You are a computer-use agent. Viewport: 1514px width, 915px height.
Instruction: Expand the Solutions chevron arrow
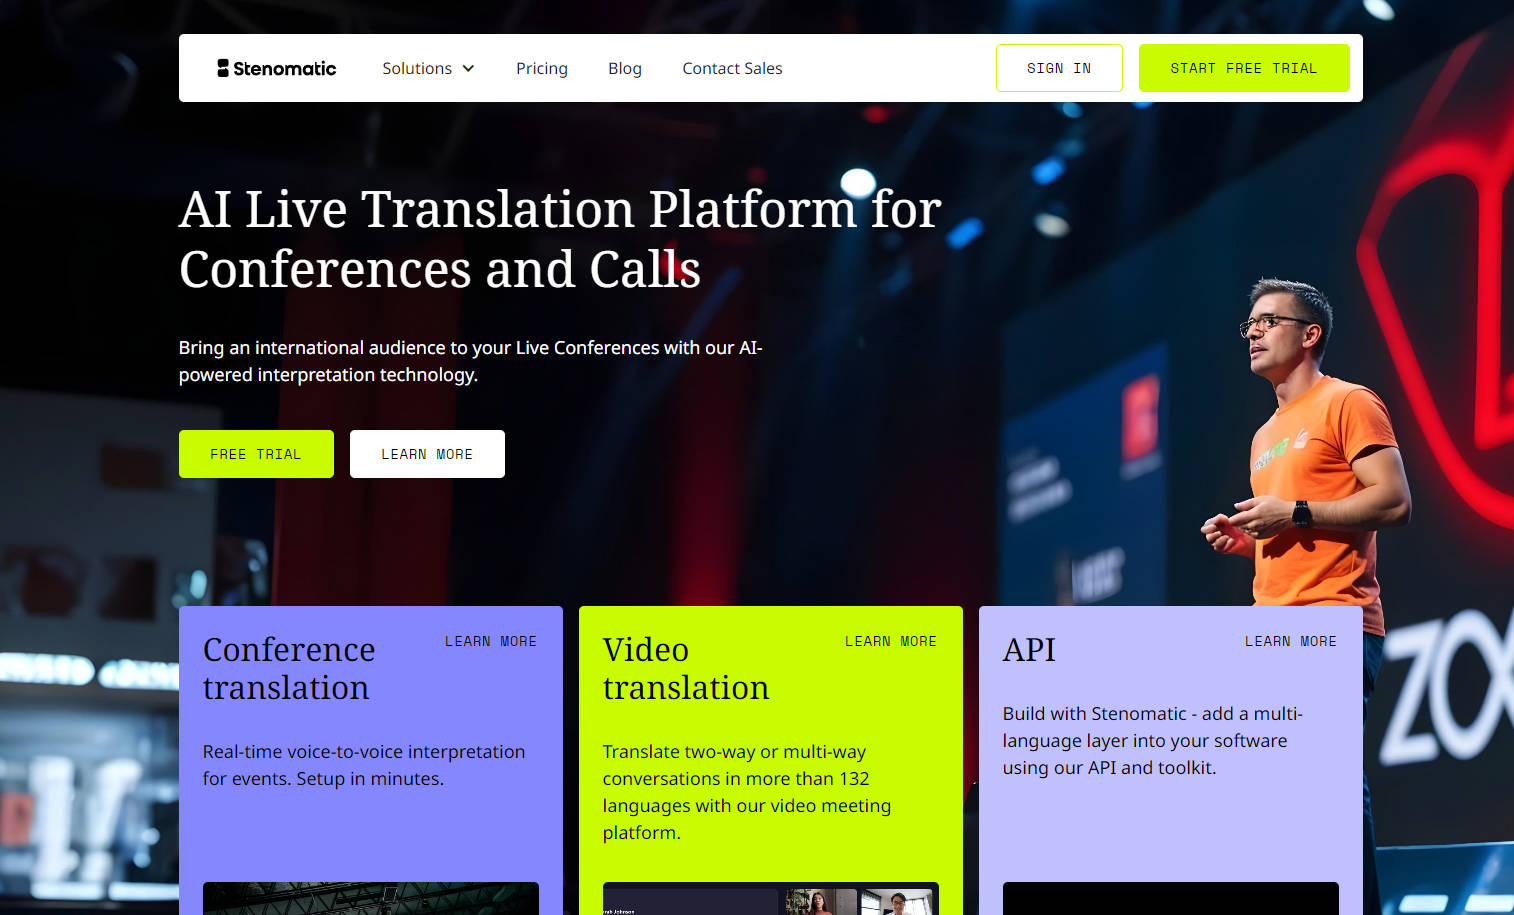coord(468,69)
